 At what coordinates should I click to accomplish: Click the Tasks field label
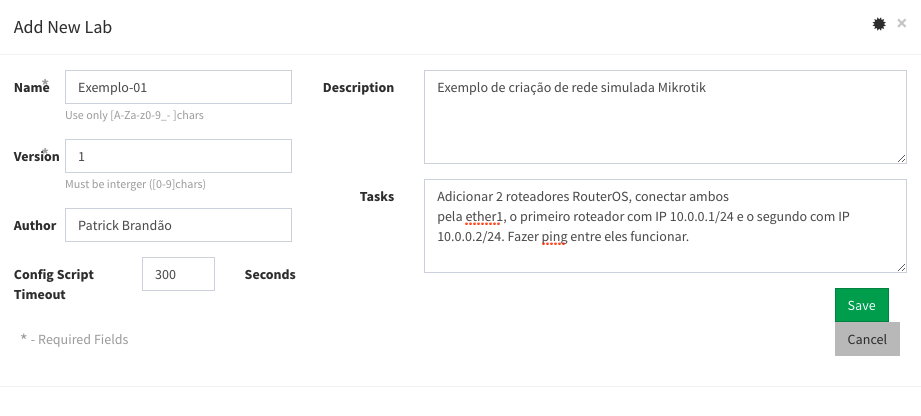pyautogui.click(x=376, y=196)
